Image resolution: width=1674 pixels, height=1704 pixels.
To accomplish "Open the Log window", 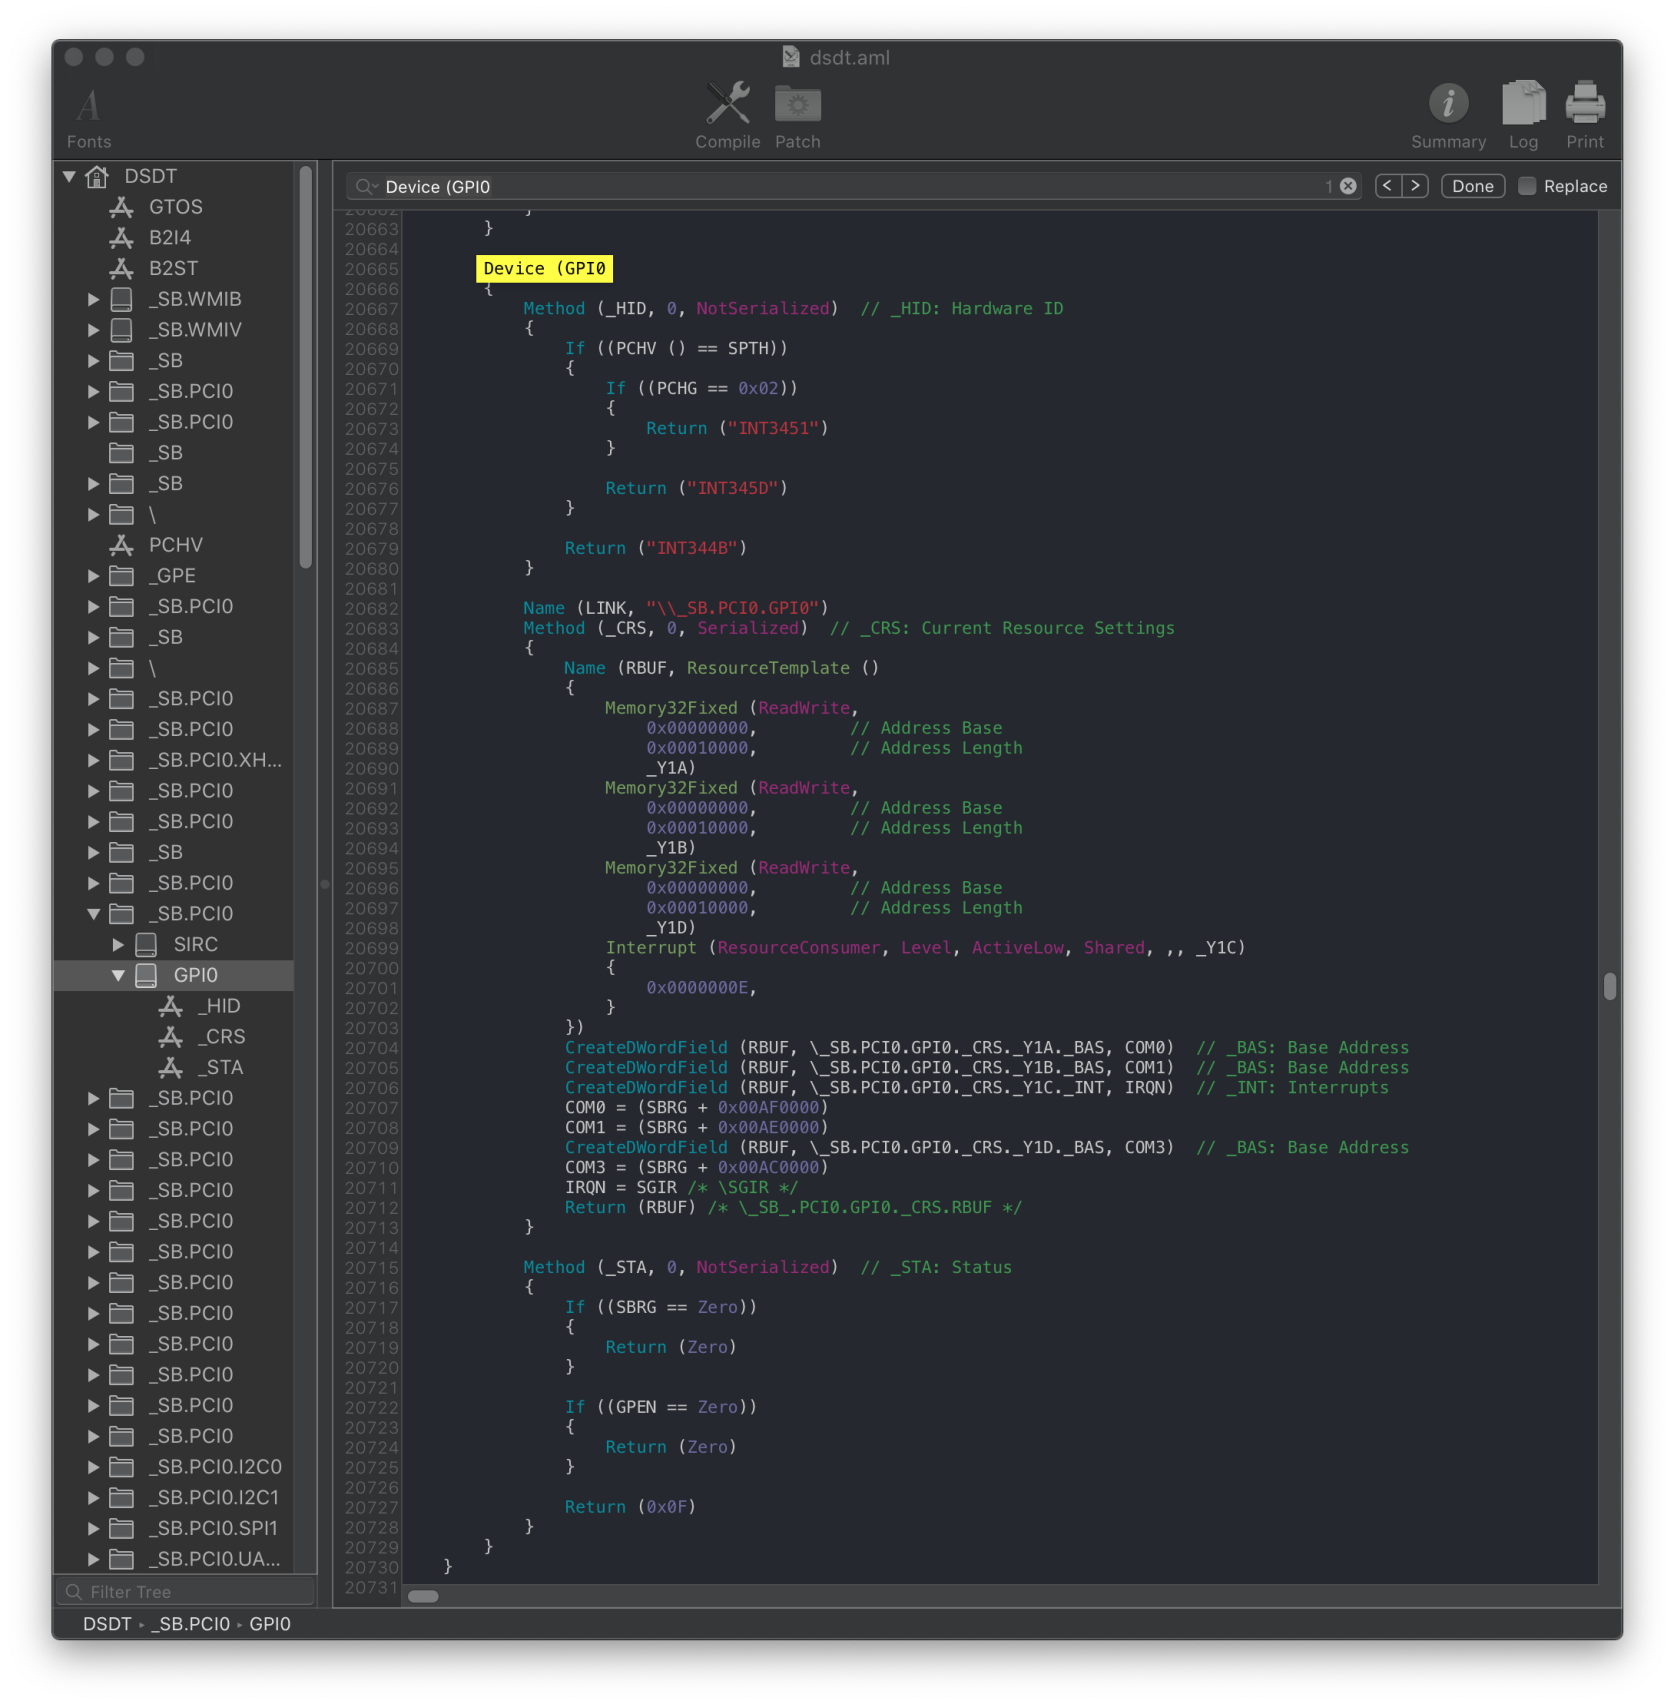I will coord(1523,104).
